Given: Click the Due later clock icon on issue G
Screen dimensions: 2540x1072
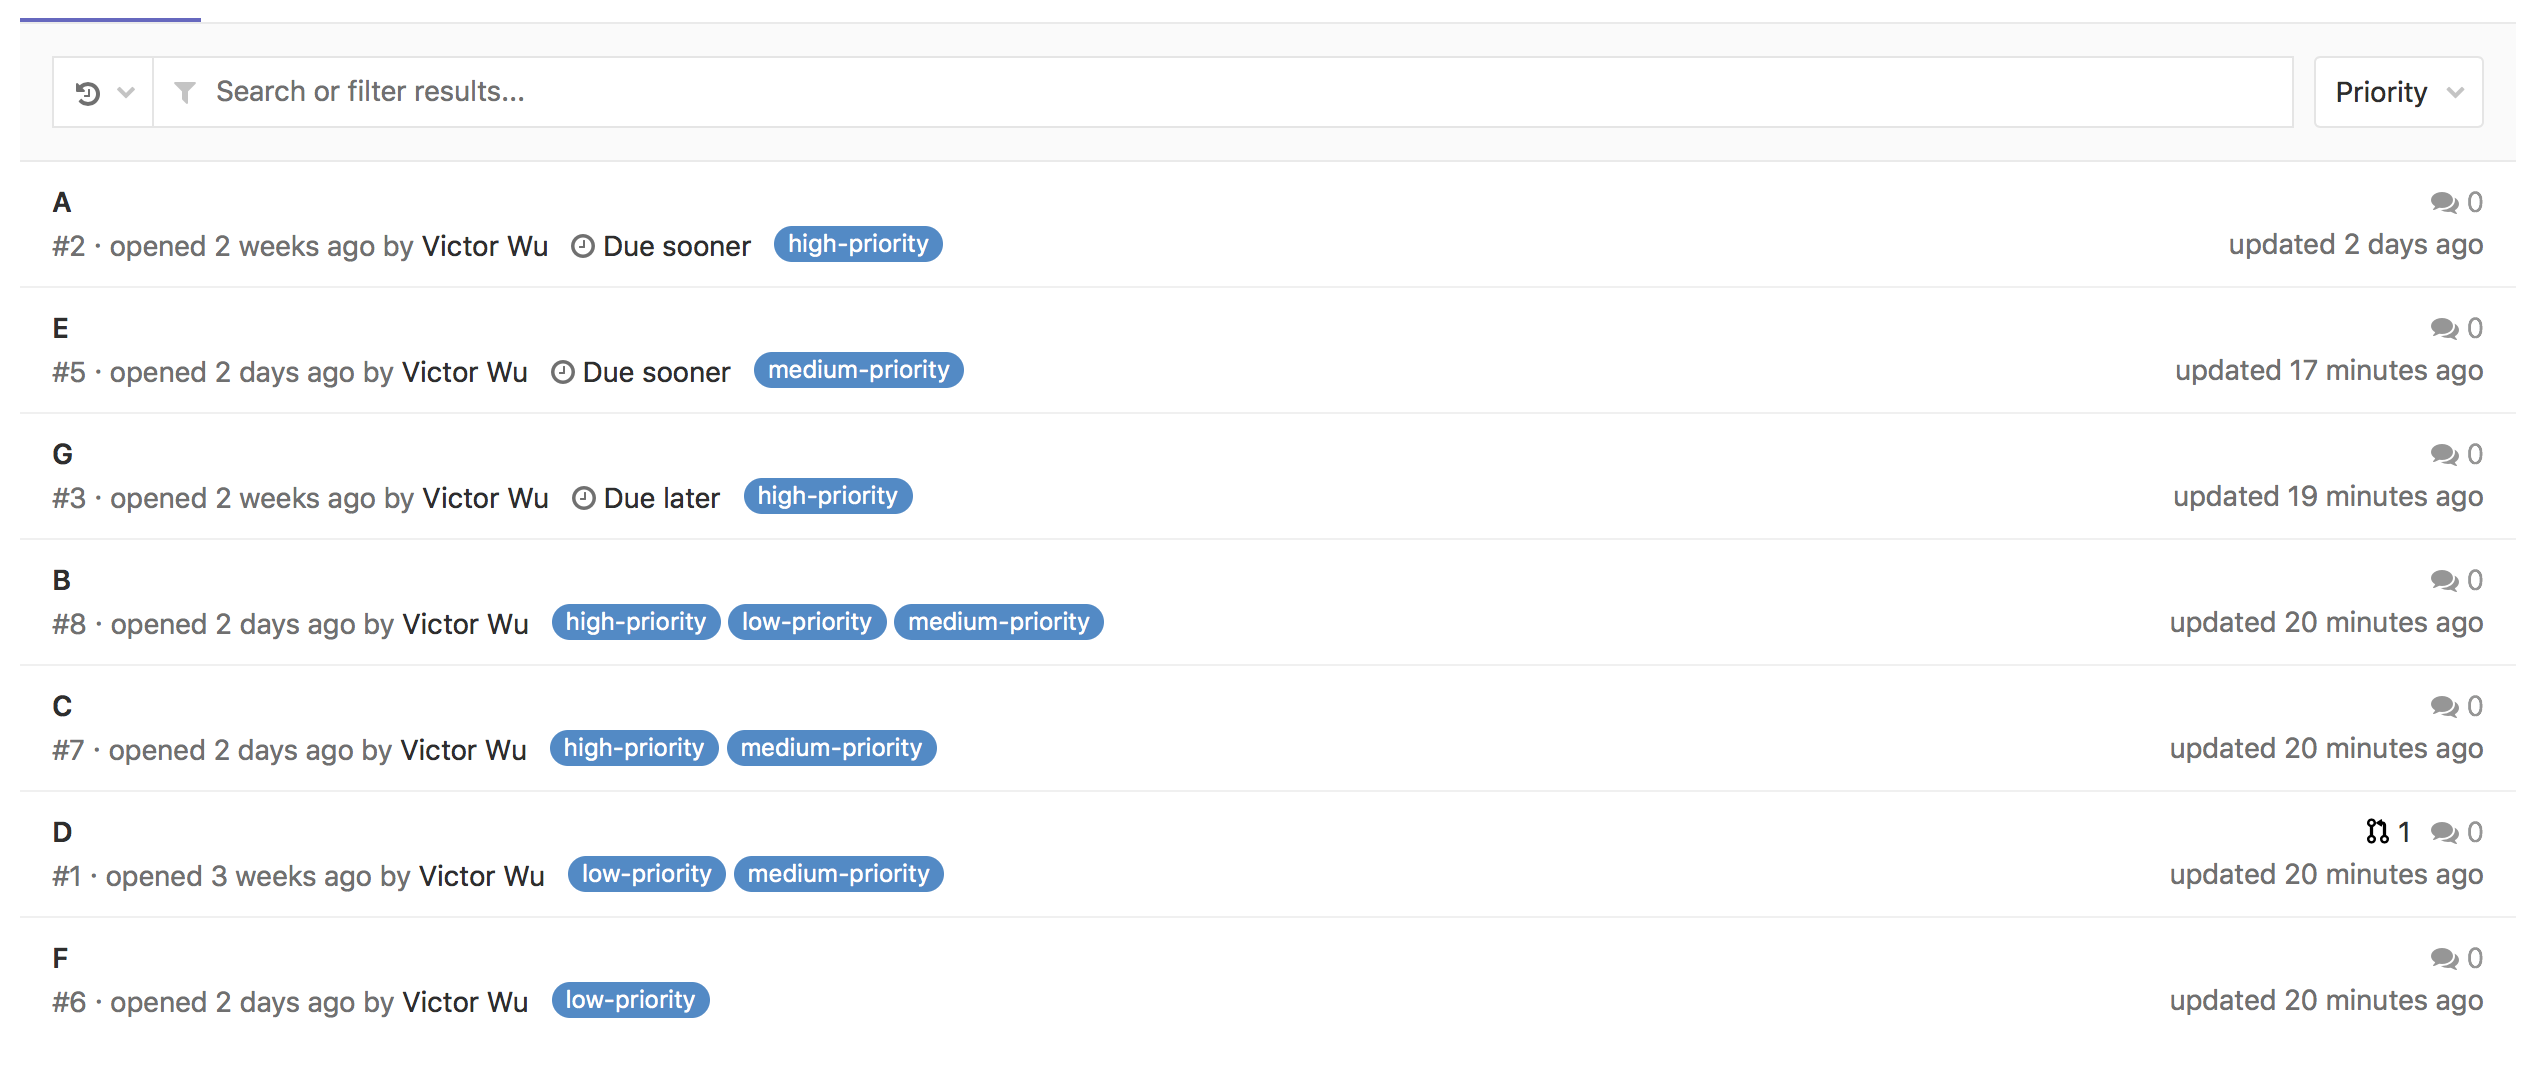Looking at the screenshot, I should click(x=584, y=497).
